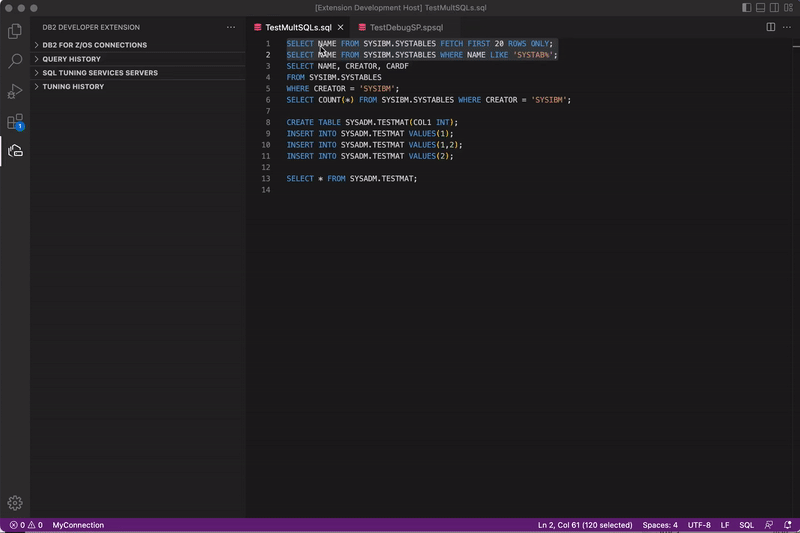
Task: Change the Spaces: 4 indentation setting
Action: click(x=660, y=525)
